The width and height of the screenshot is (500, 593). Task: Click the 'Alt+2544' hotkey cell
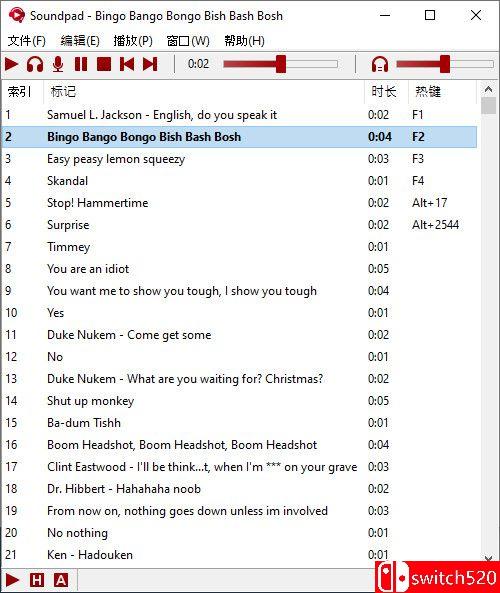(x=435, y=225)
